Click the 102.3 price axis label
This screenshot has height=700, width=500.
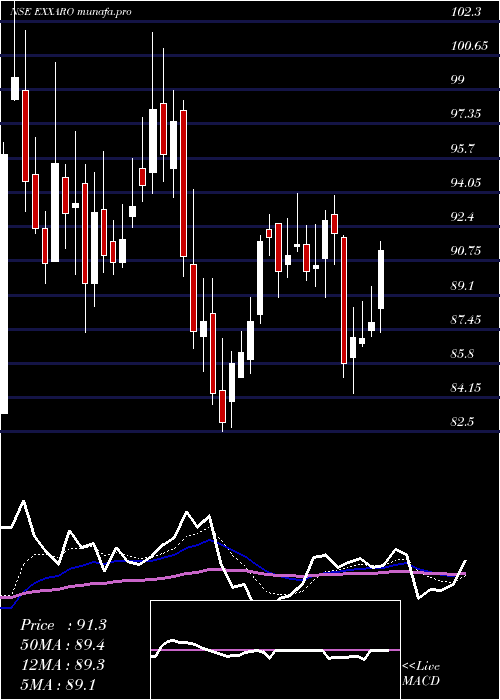click(x=466, y=12)
